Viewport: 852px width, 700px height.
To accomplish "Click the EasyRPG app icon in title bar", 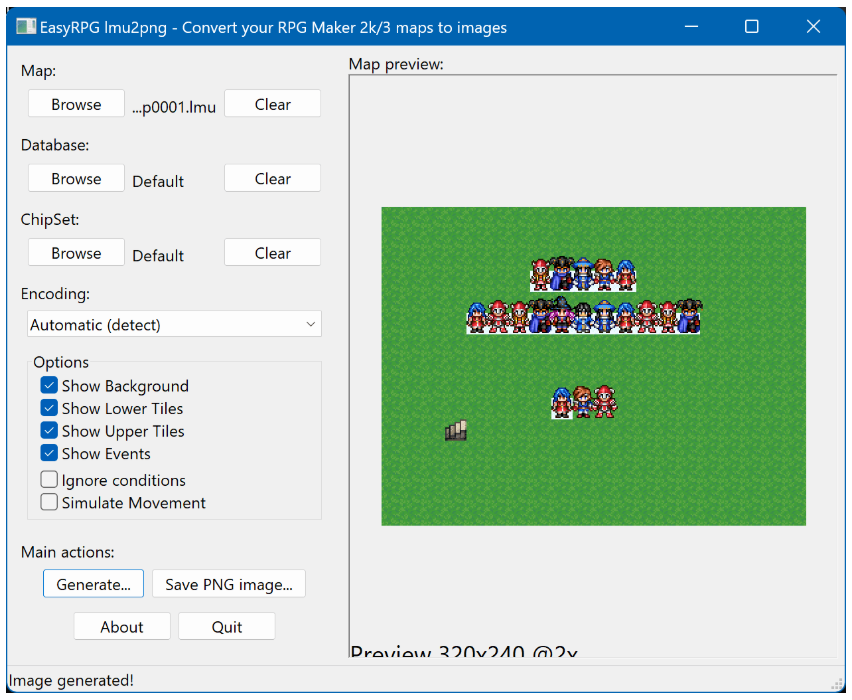I will pos(26,27).
